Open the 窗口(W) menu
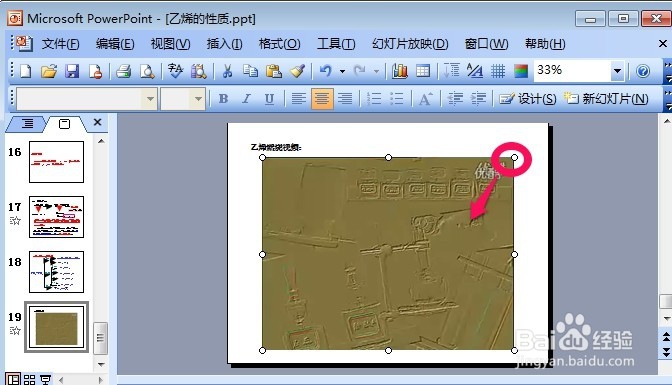 [486, 44]
